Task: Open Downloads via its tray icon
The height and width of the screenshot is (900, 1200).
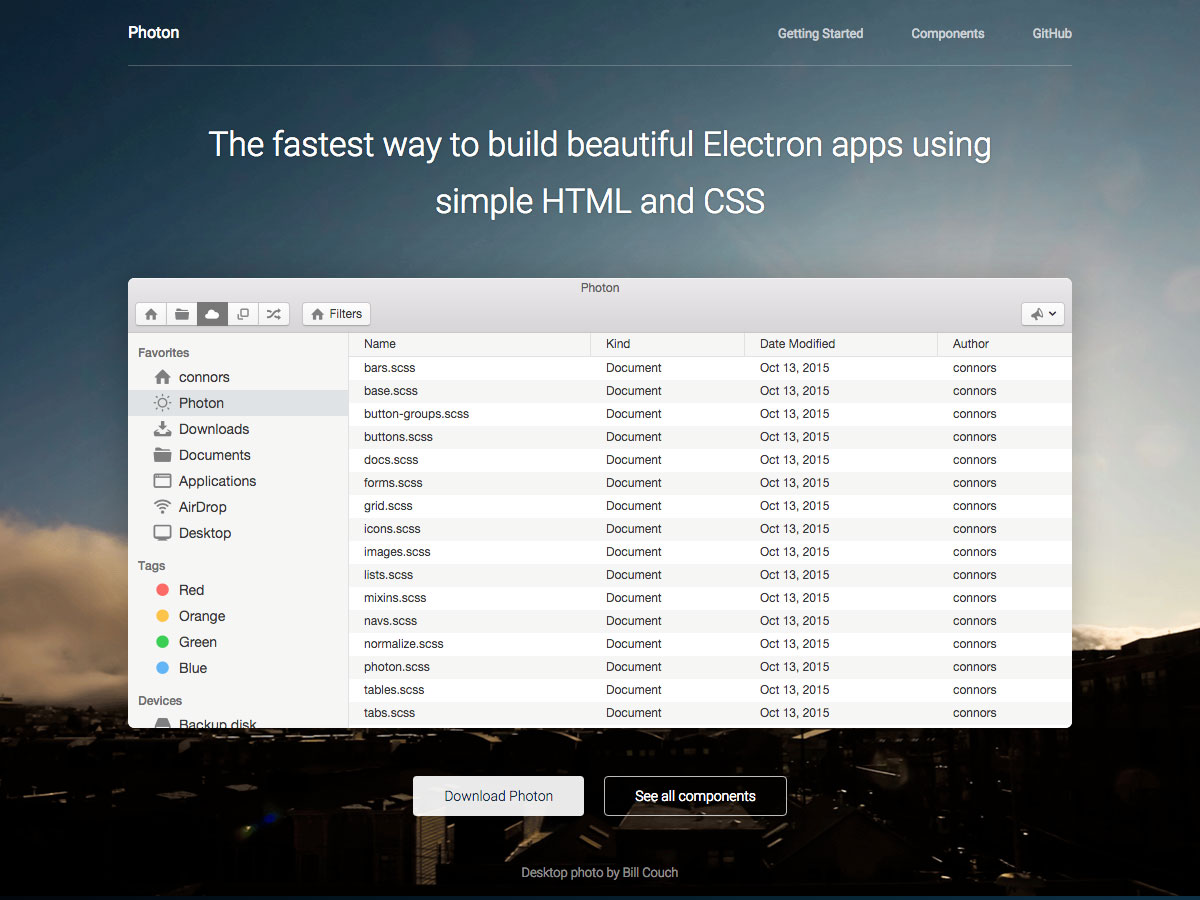Action: coord(162,429)
